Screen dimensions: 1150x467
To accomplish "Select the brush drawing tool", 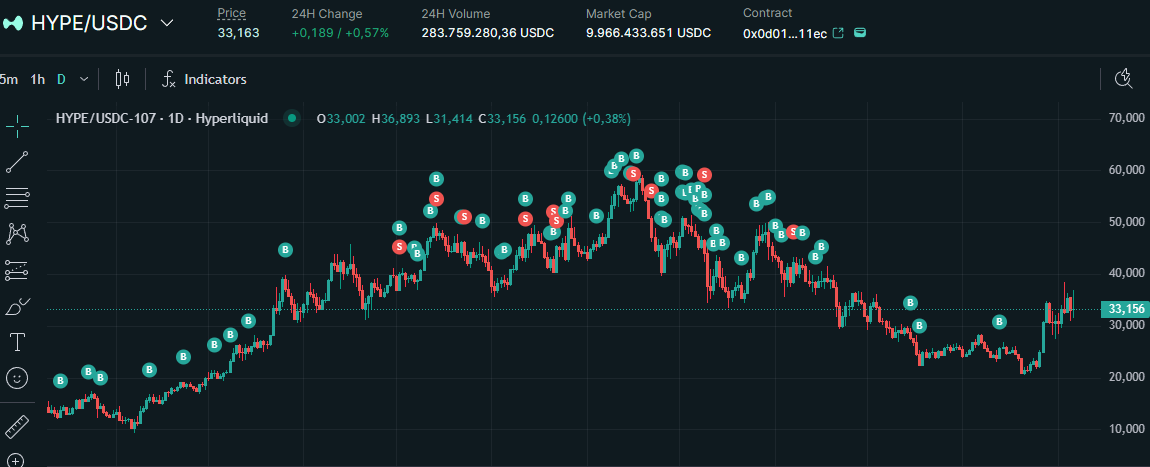I will [17, 306].
